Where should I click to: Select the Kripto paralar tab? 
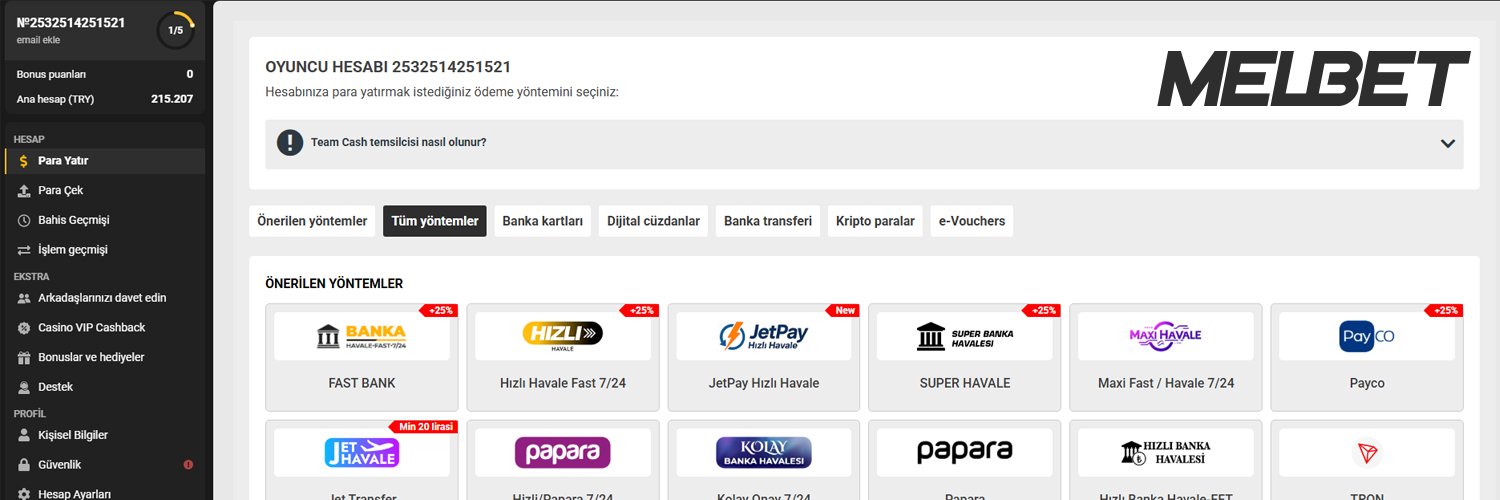tap(875, 221)
